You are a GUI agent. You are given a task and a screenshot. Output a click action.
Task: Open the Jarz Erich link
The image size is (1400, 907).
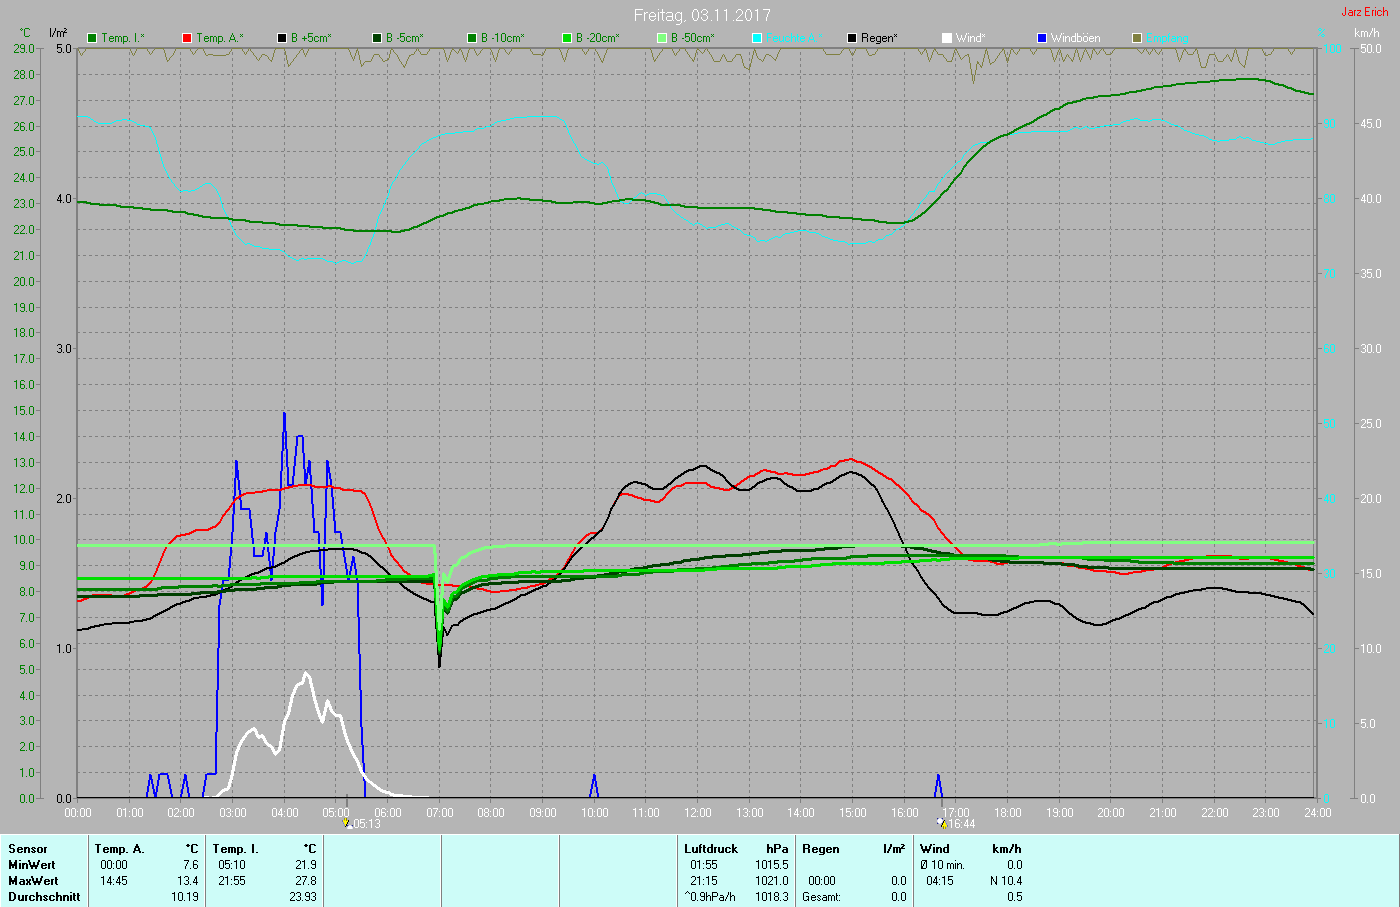[1364, 12]
